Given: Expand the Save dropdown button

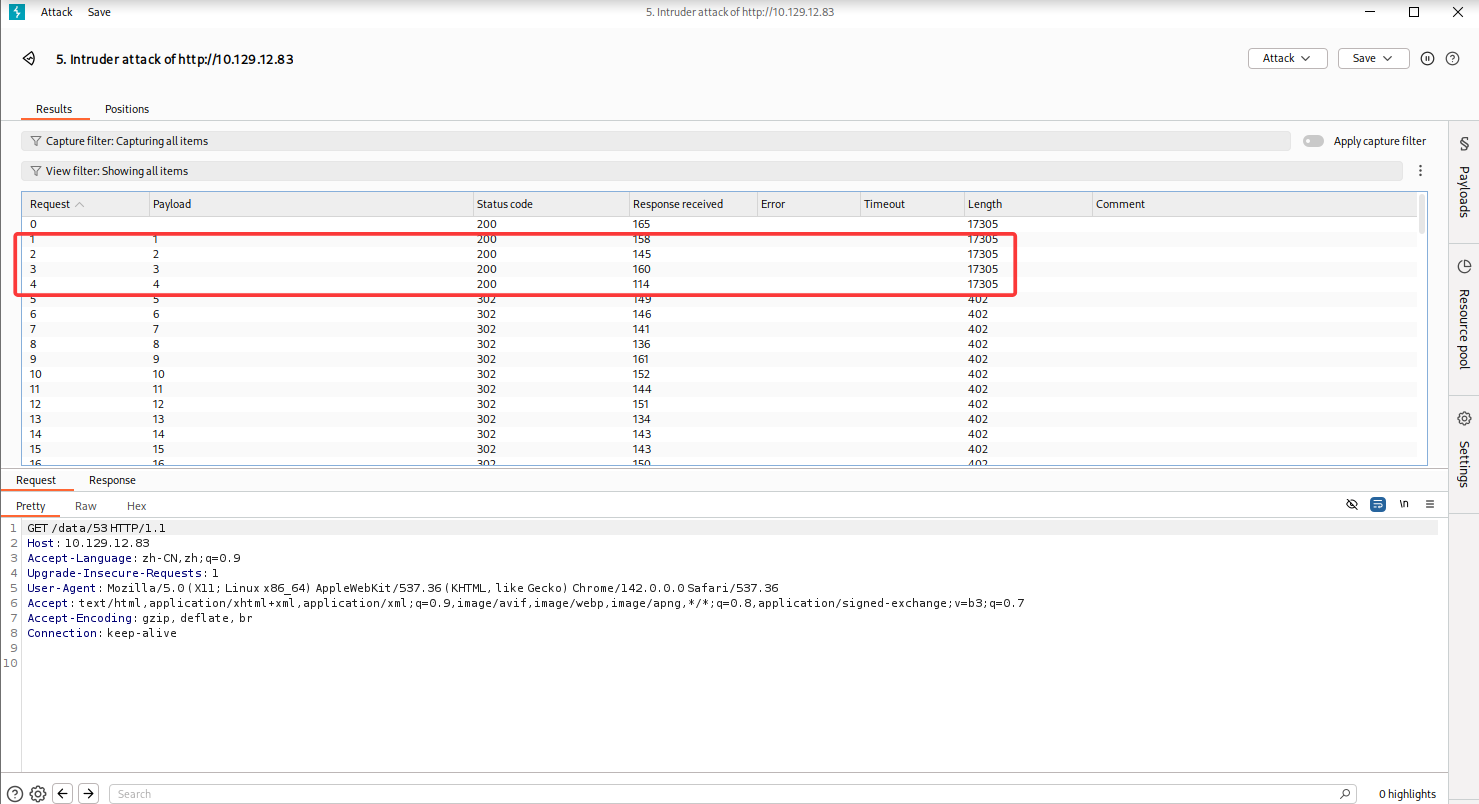Looking at the screenshot, I should (x=1373, y=59).
